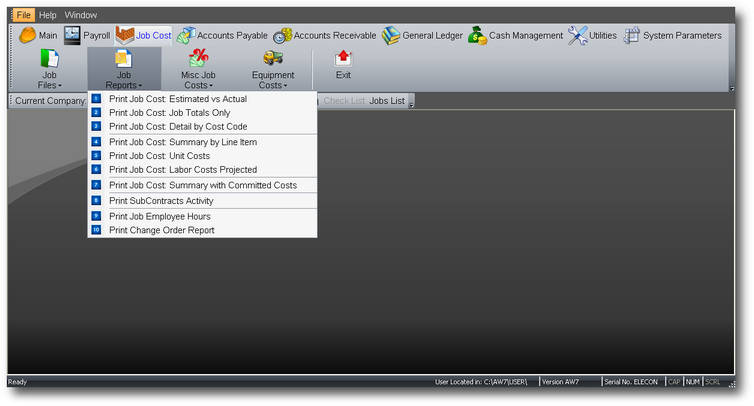Select Print Job Cost: Job Totals Only
The height and width of the screenshot is (406, 754).
coord(202,113)
